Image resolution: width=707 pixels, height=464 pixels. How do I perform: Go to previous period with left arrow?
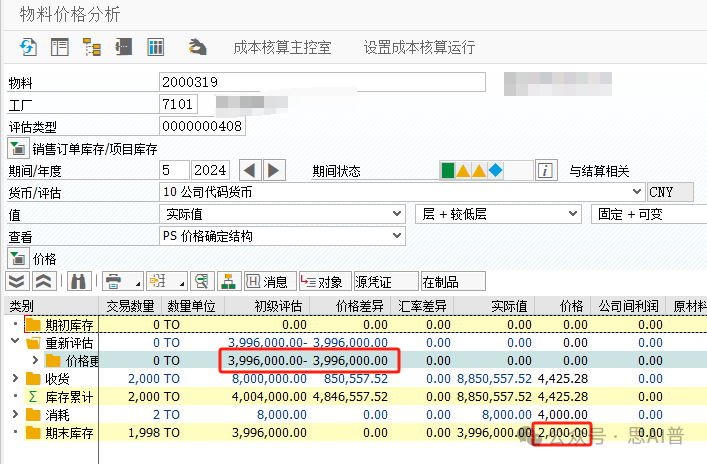click(x=252, y=170)
